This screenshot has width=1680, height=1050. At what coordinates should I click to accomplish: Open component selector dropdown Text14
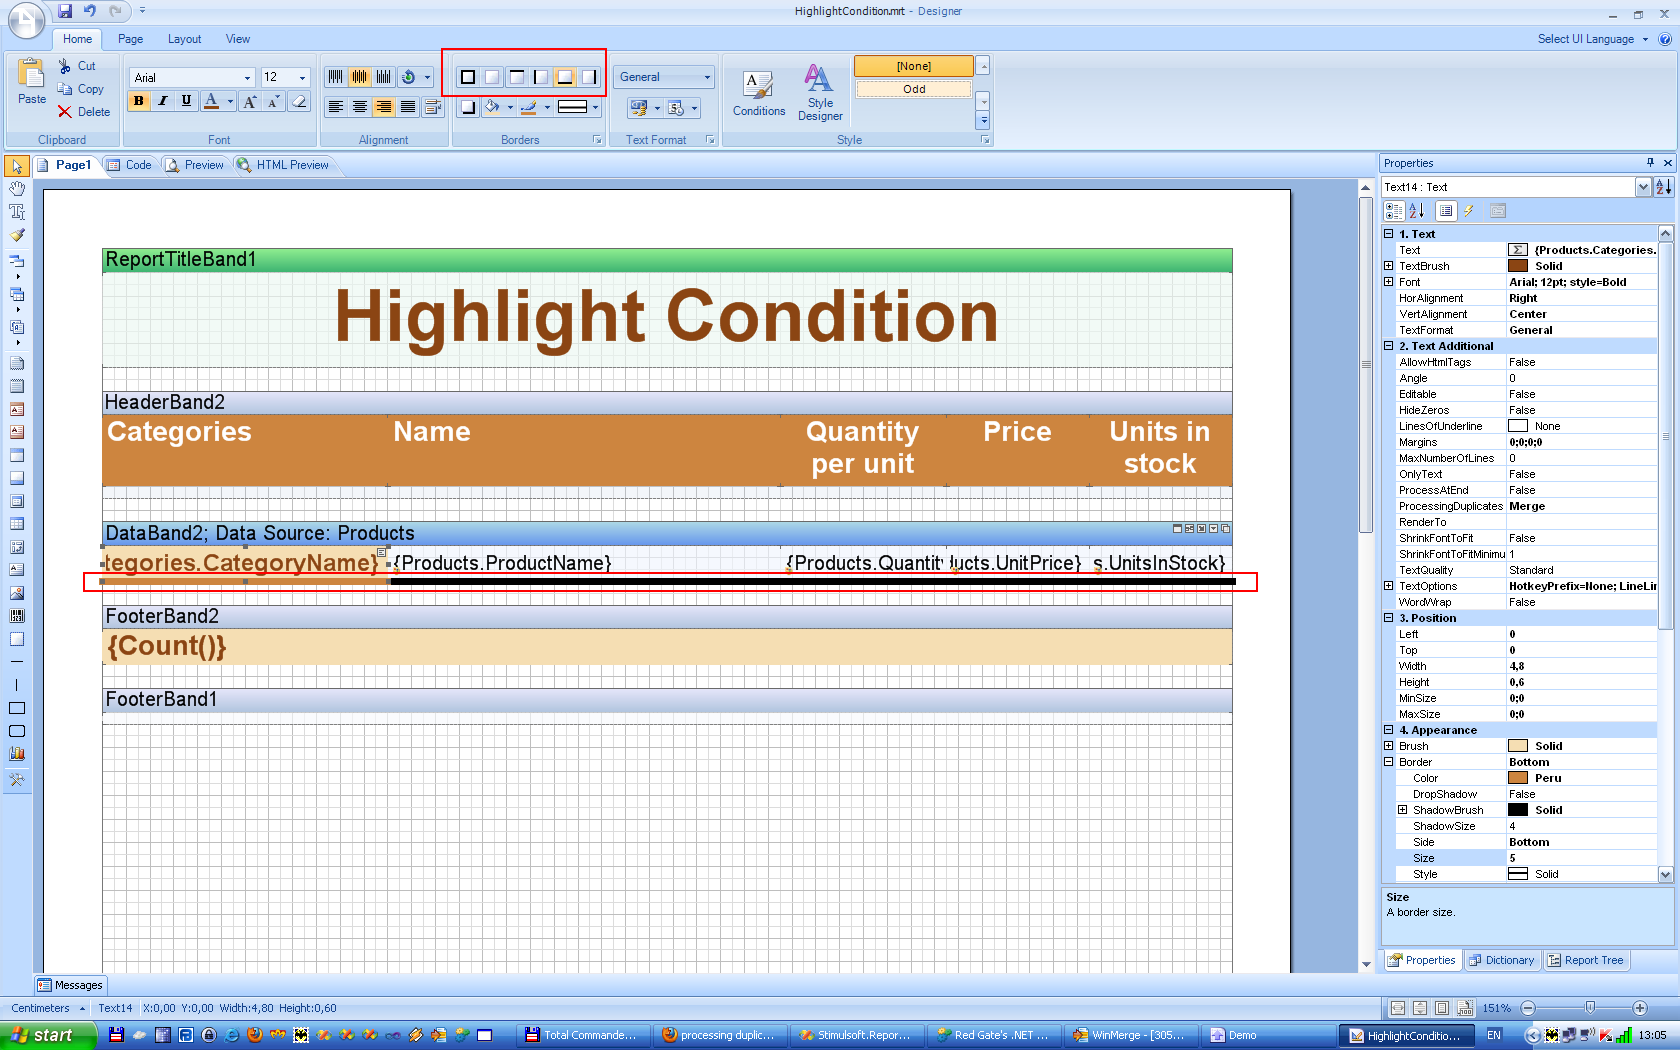tap(1643, 187)
